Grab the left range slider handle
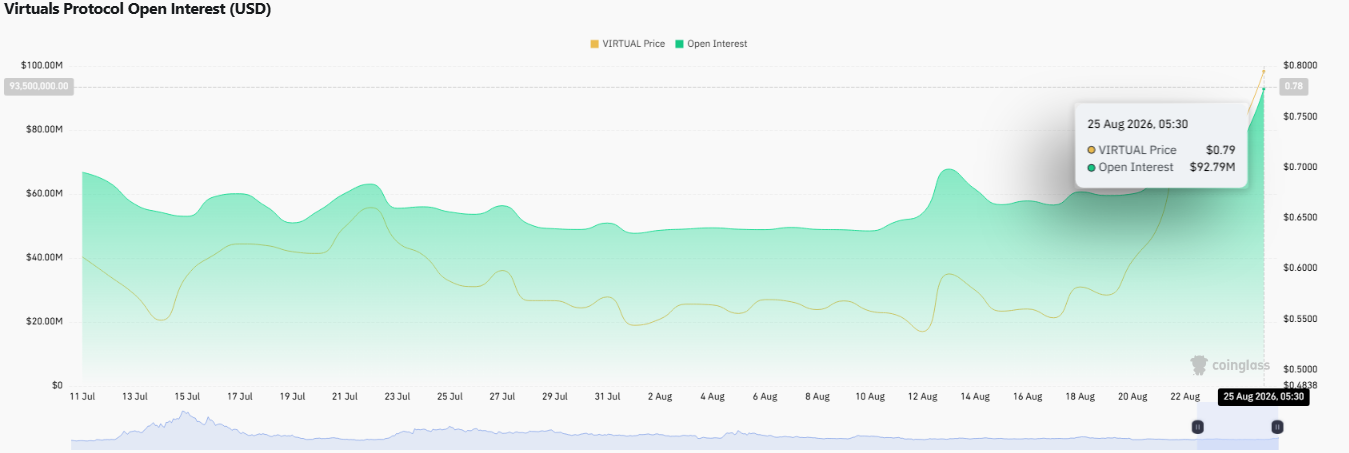 pyautogui.click(x=1197, y=427)
